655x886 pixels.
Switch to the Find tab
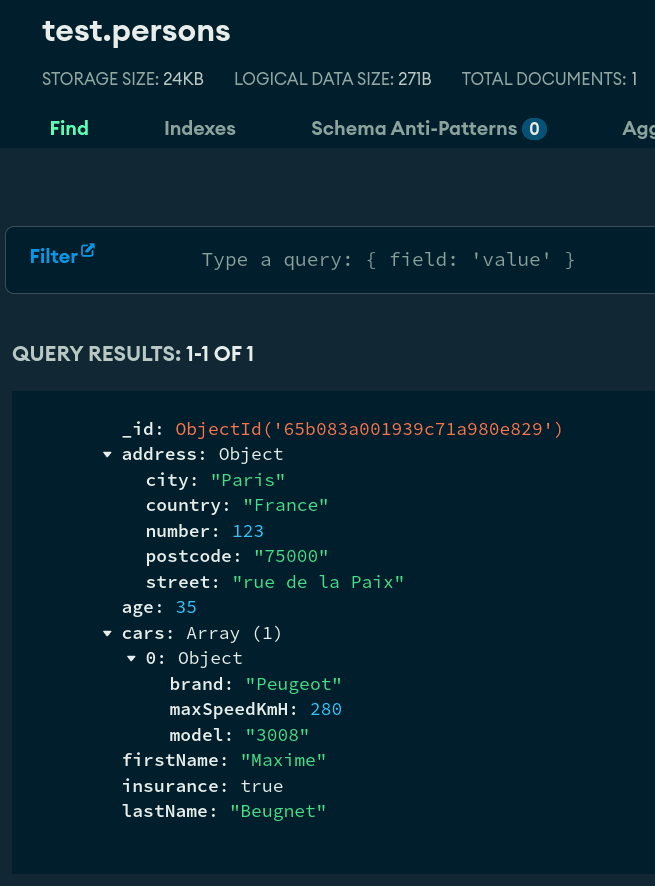69,128
